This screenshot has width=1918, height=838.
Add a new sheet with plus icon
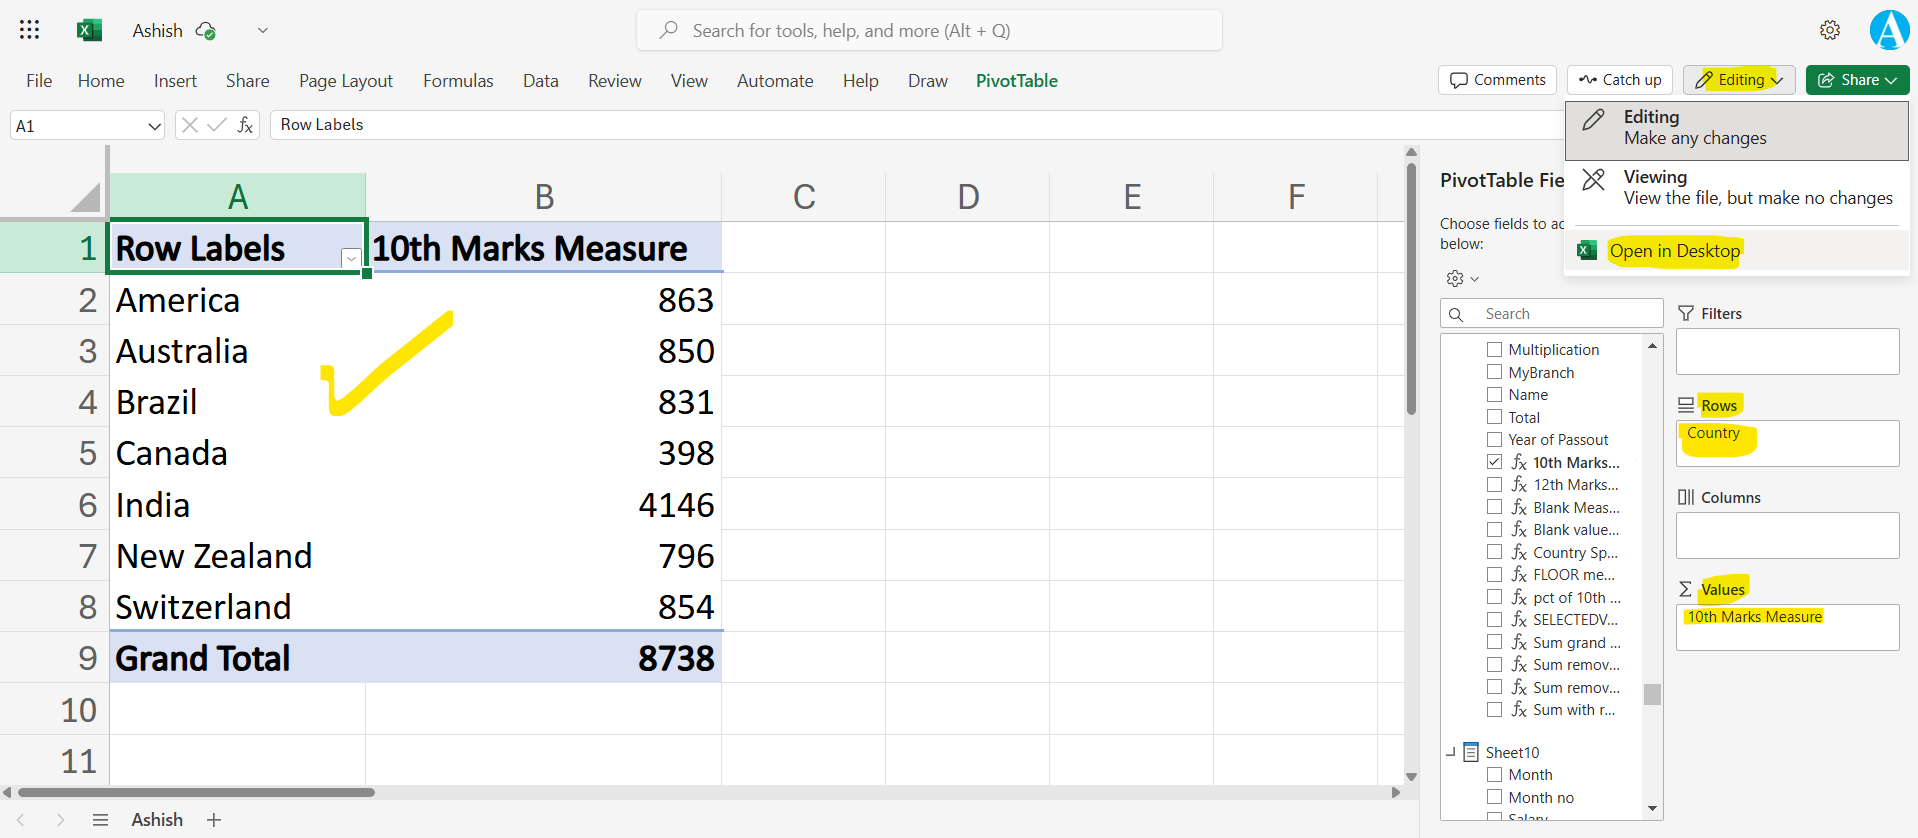(213, 820)
